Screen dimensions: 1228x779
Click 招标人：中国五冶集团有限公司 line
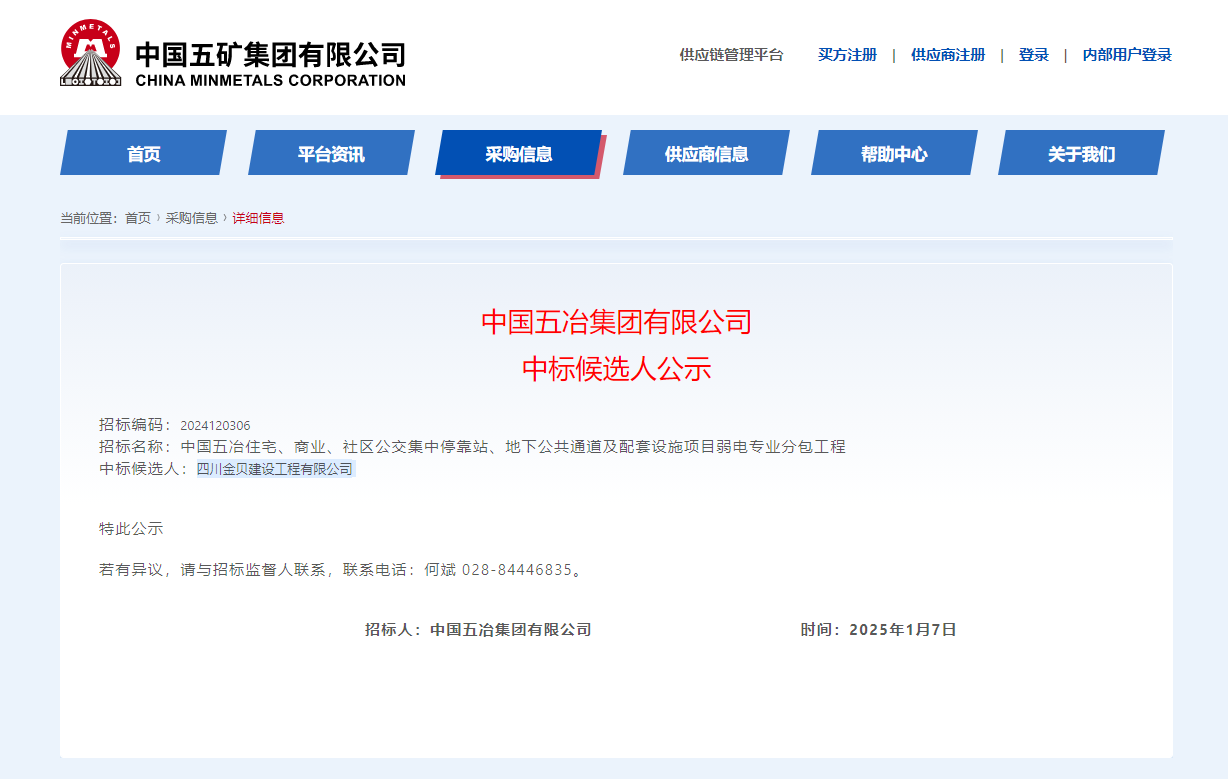[478, 630]
